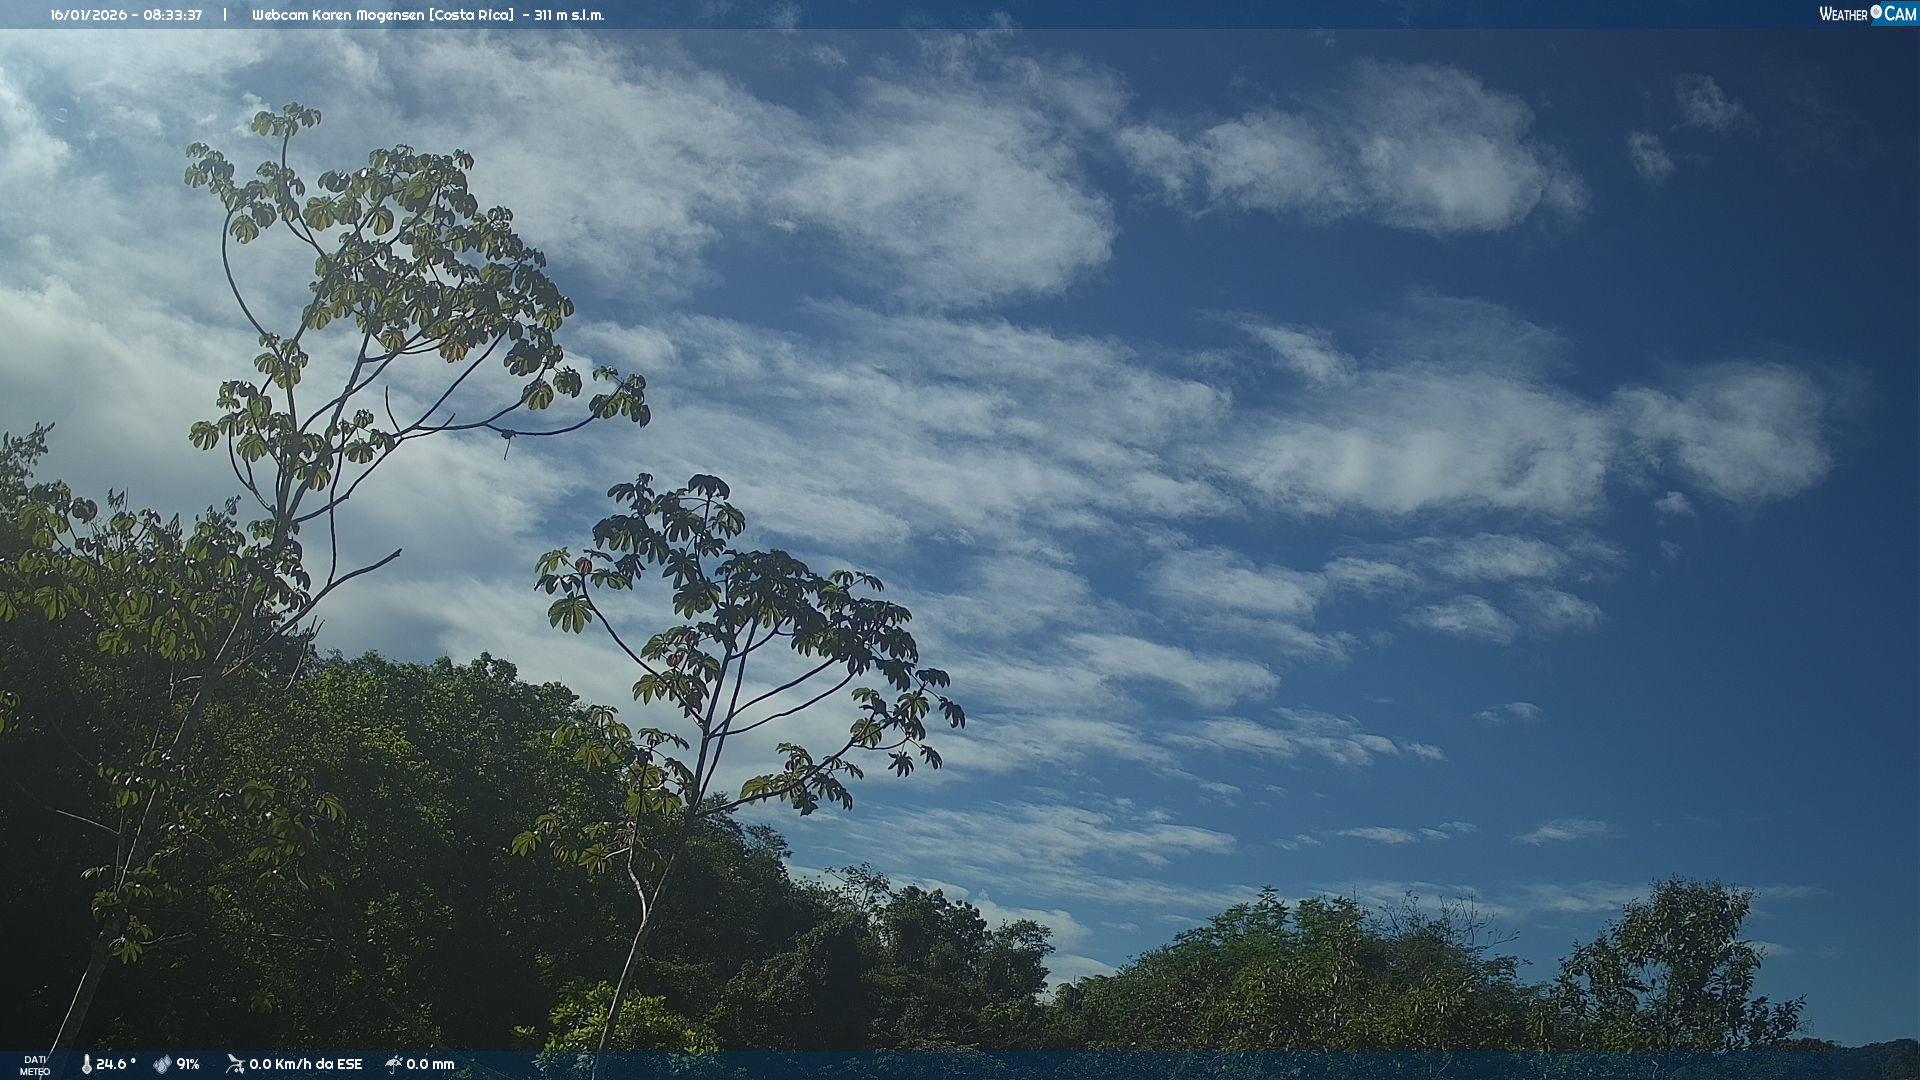This screenshot has height=1080, width=1920.
Task: Click the wind vane icon
Action: tap(235, 1064)
